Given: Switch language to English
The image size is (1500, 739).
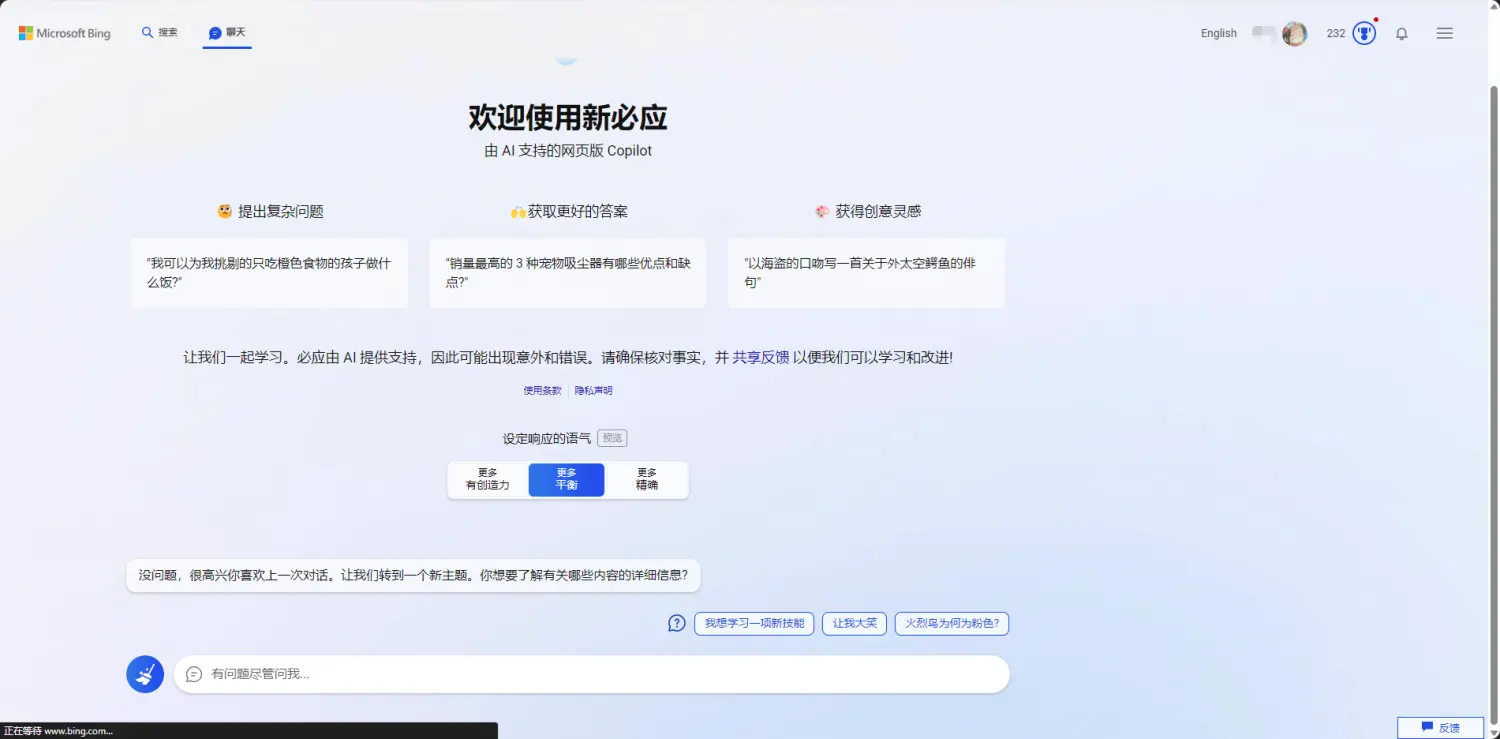Looking at the screenshot, I should coord(1218,33).
